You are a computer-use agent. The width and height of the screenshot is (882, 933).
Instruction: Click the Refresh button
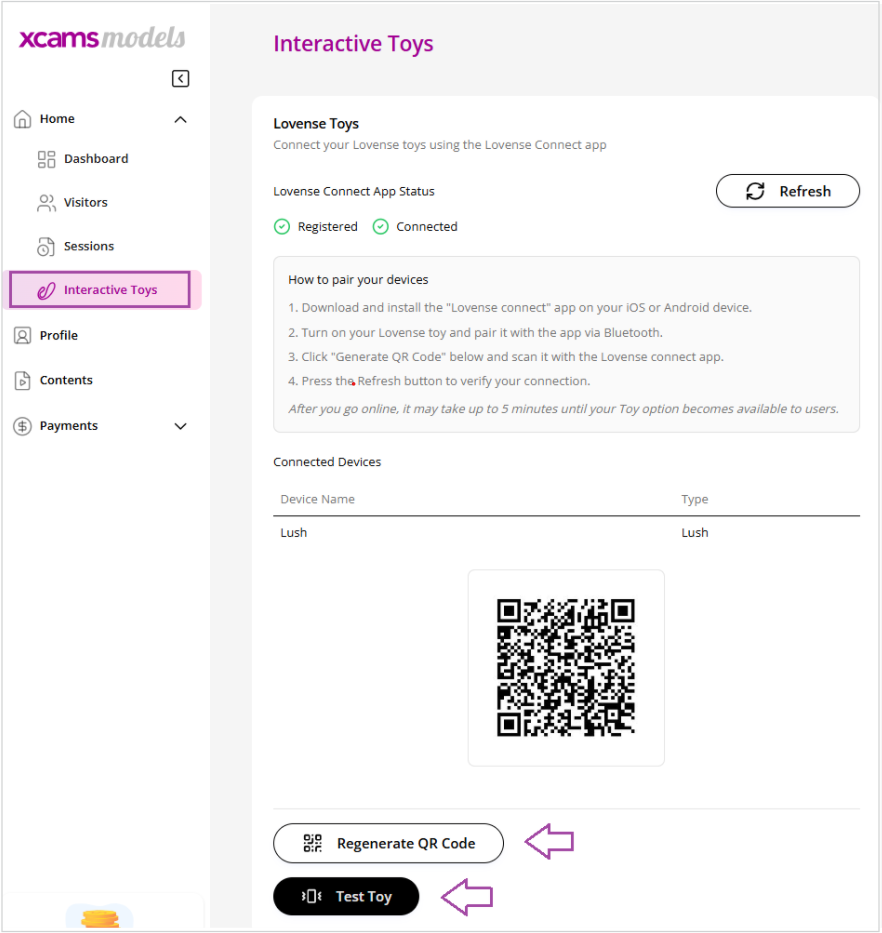[x=787, y=191]
